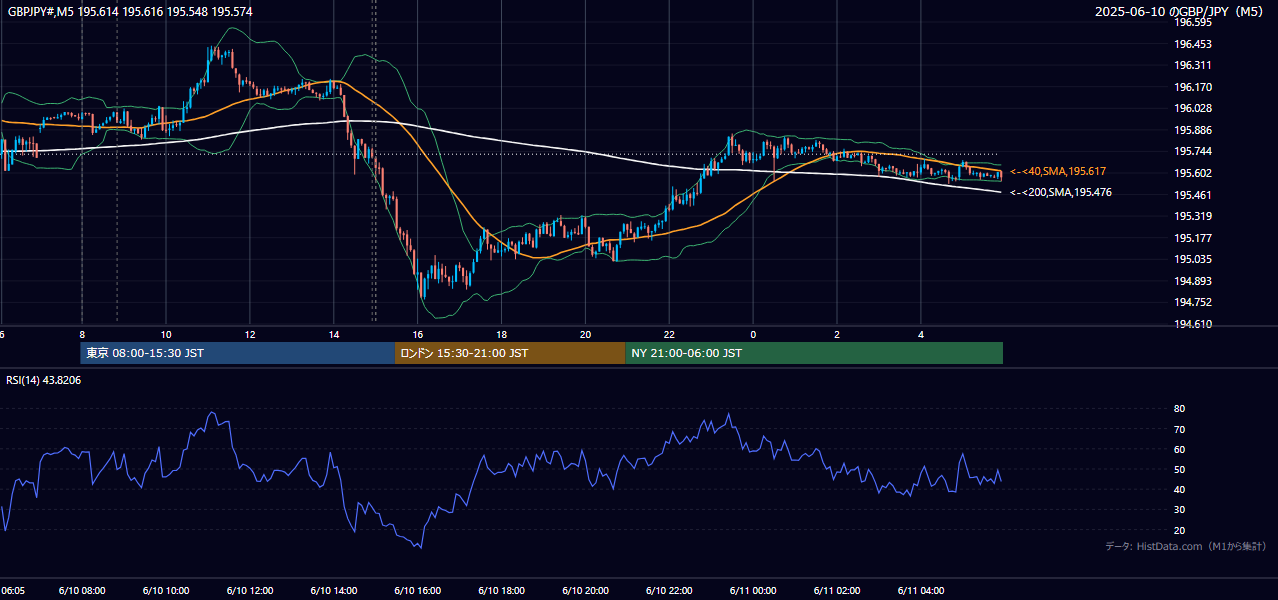
Task: Click the bottom date label 6/11 02:00
Action: (838, 590)
